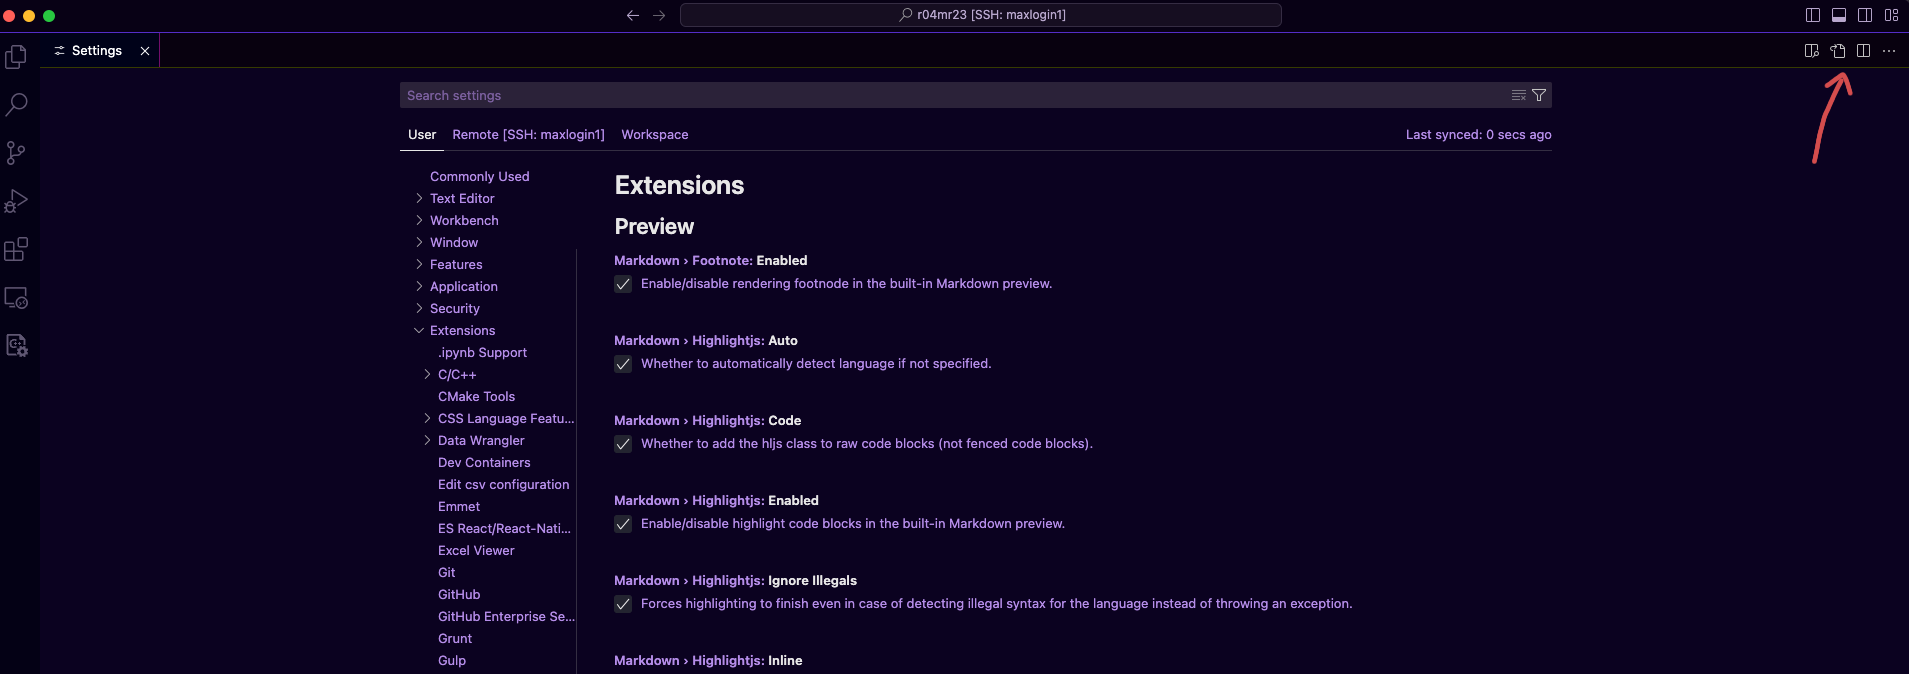Select the User settings tab

[422, 134]
